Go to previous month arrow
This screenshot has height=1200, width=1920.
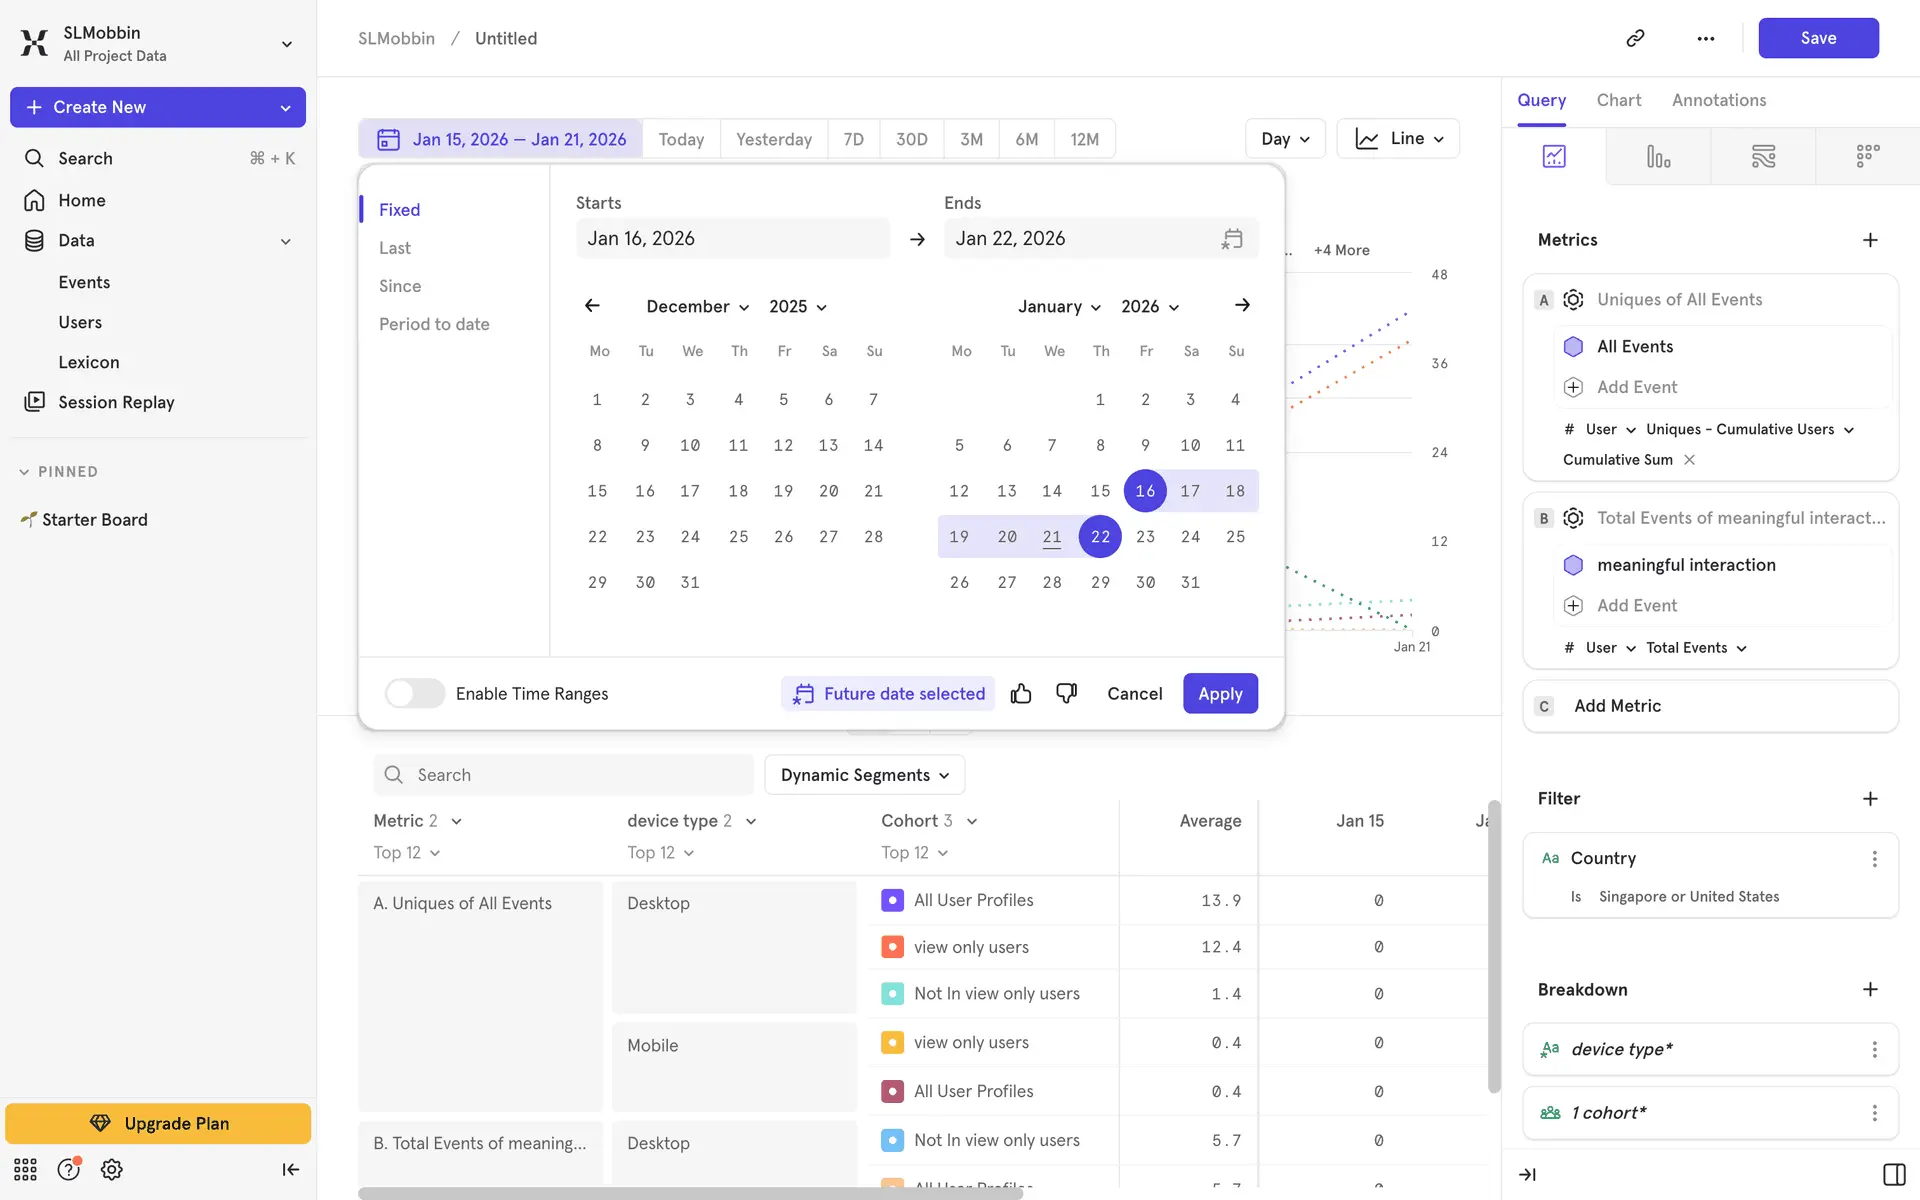592,305
